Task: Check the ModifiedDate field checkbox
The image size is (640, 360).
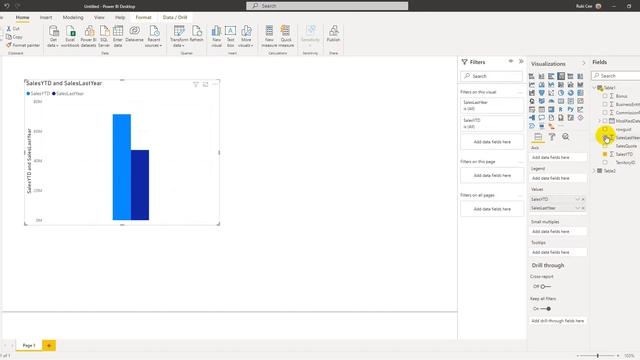Action: 605,121
